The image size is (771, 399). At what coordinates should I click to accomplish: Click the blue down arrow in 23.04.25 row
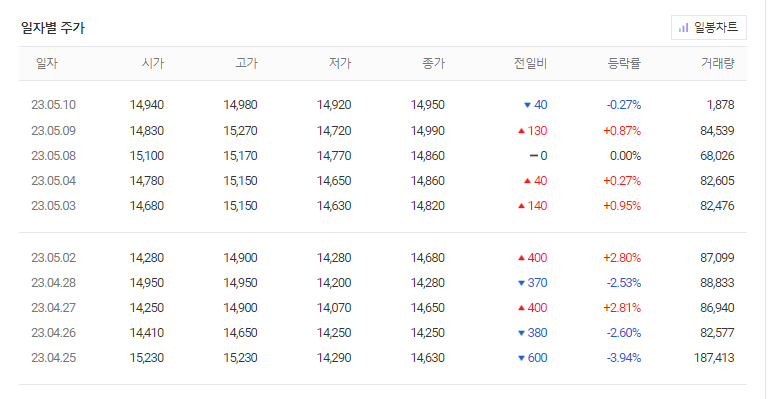pos(521,358)
